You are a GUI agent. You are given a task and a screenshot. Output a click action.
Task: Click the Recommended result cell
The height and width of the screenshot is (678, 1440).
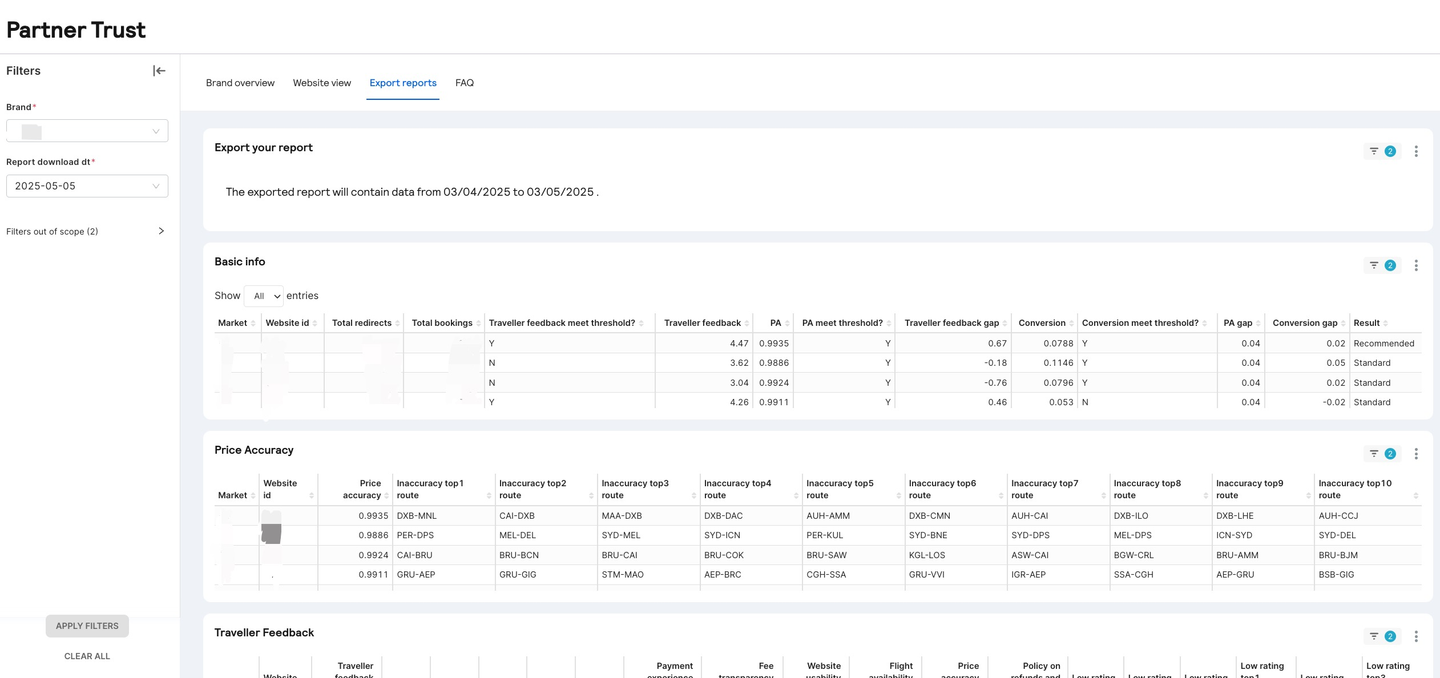(1384, 343)
